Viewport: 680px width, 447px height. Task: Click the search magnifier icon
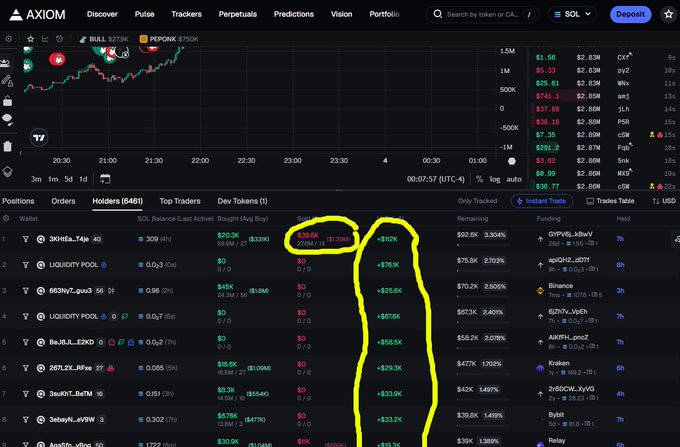438,14
